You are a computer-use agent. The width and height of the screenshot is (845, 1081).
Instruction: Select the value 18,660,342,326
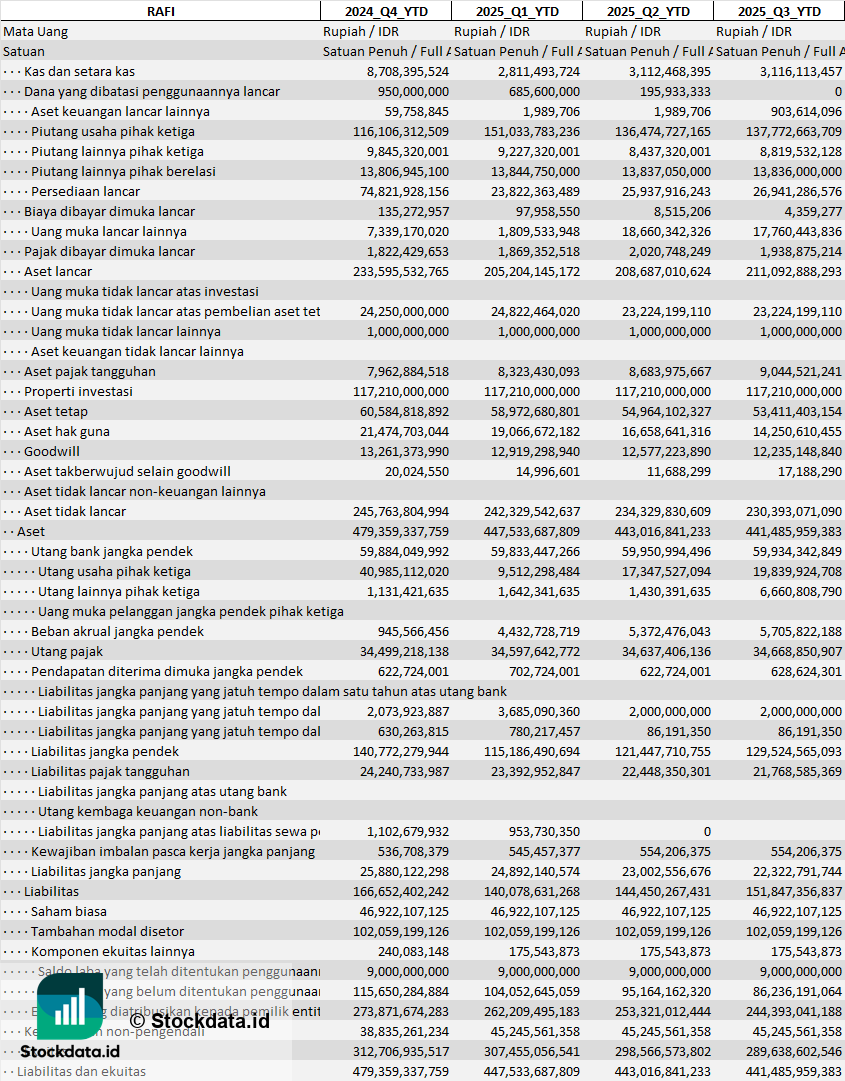(x=666, y=232)
